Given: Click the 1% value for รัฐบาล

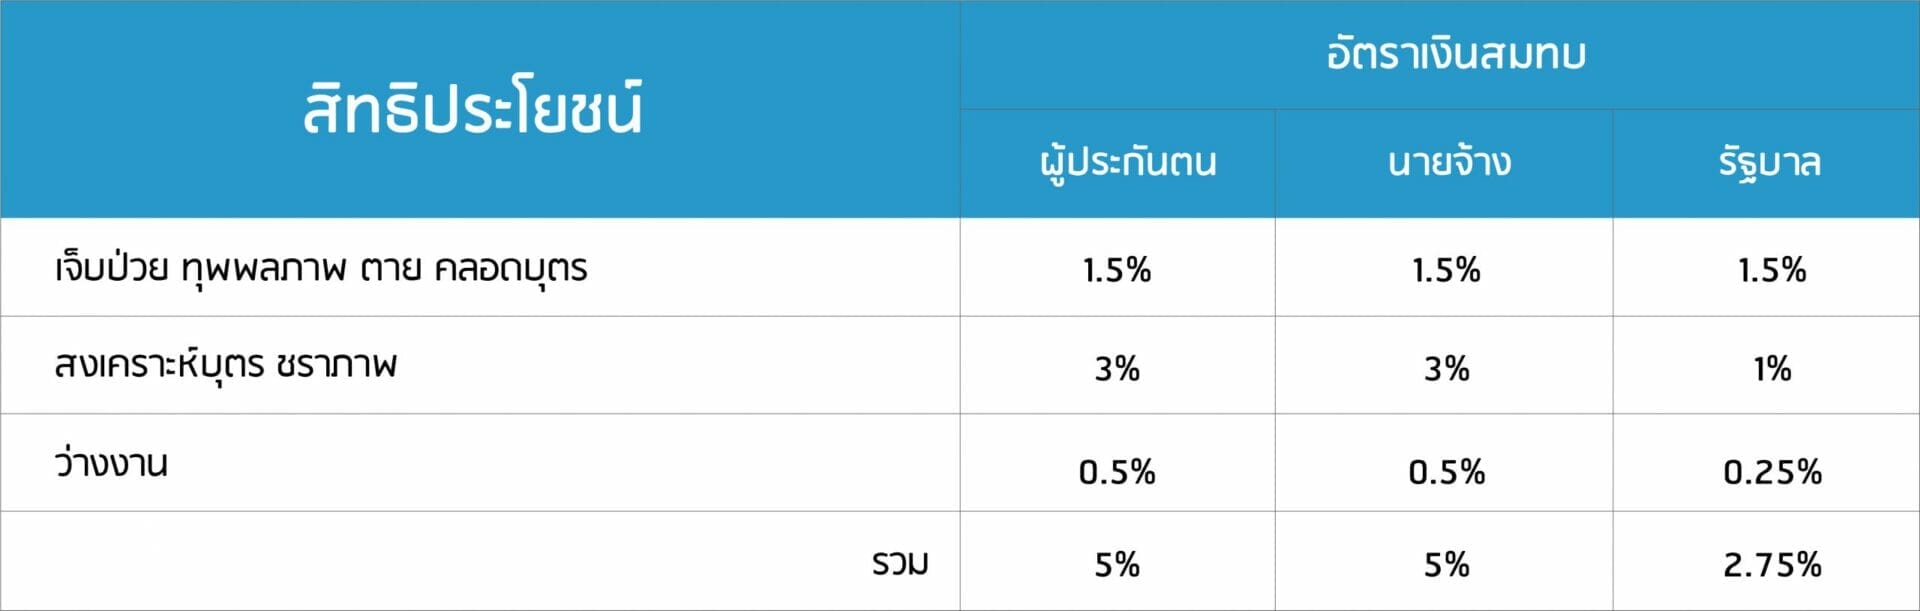Looking at the screenshot, I should pos(1772,369).
